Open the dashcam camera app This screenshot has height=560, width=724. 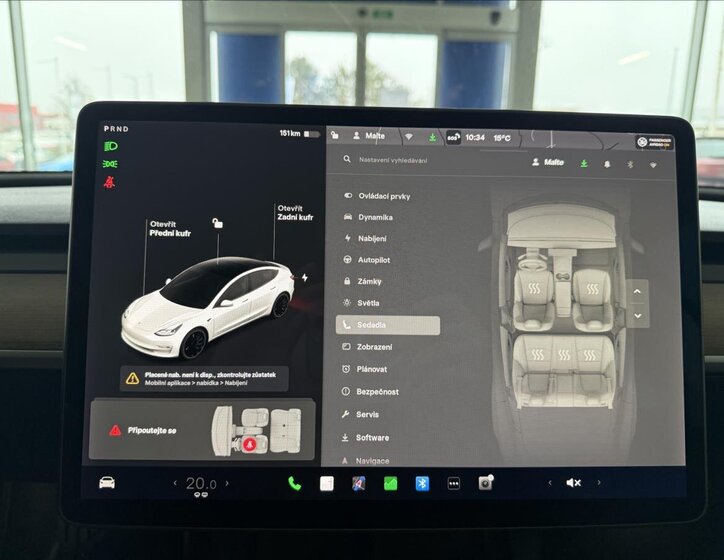(x=486, y=483)
